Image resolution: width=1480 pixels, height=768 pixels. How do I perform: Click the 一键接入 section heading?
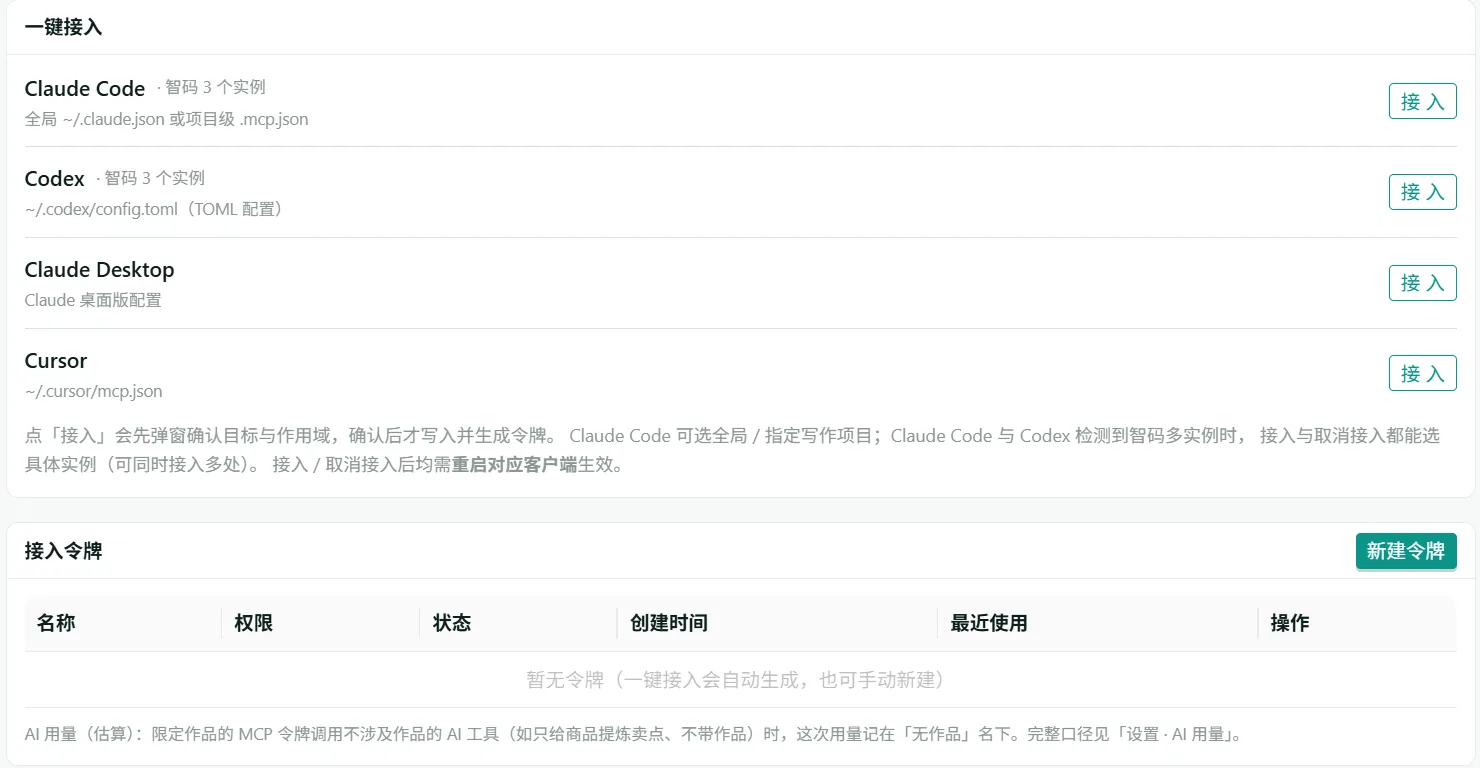(x=63, y=27)
